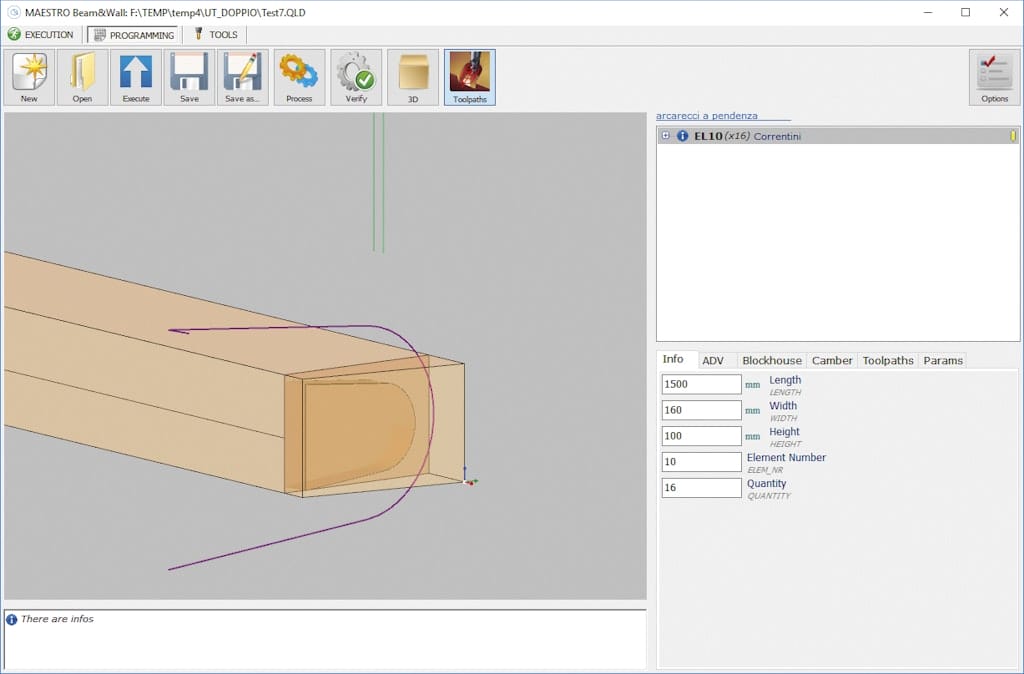Viewport: 1024px width, 674px height.
Task: Click the Verify toolbar icon
Action: [x=356, y=77]
